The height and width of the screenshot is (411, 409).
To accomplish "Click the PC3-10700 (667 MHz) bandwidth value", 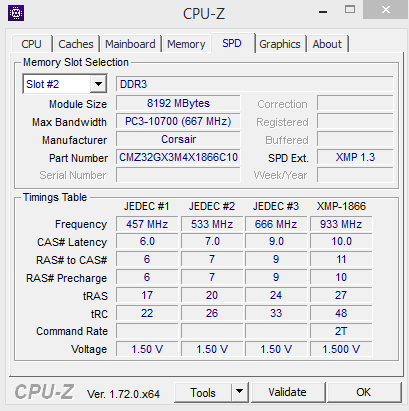I will [x=178, y=121].
